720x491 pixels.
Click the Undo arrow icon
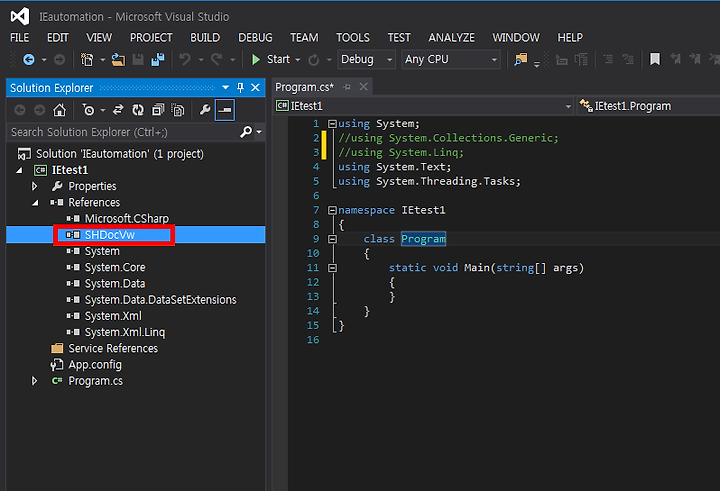coord(185,59)
